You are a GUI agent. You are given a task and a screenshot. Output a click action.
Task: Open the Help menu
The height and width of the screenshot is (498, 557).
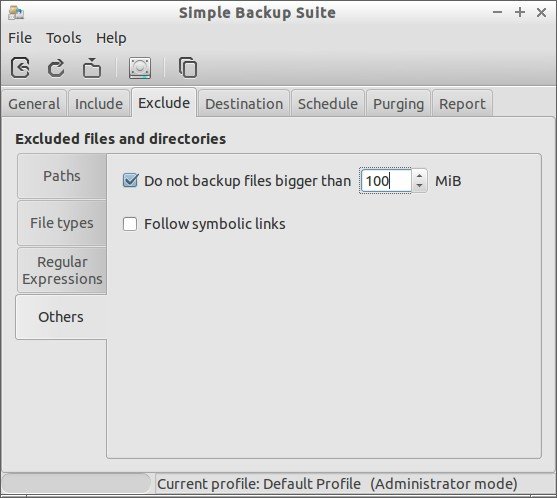click(x=111, y=38)
